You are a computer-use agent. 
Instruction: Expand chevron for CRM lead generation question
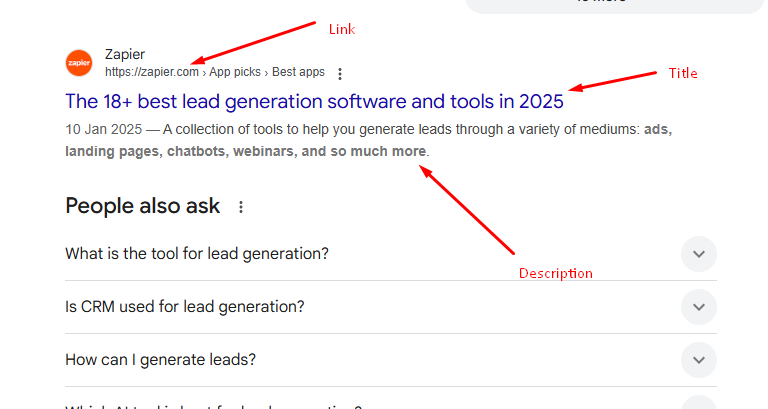(699, 307)
